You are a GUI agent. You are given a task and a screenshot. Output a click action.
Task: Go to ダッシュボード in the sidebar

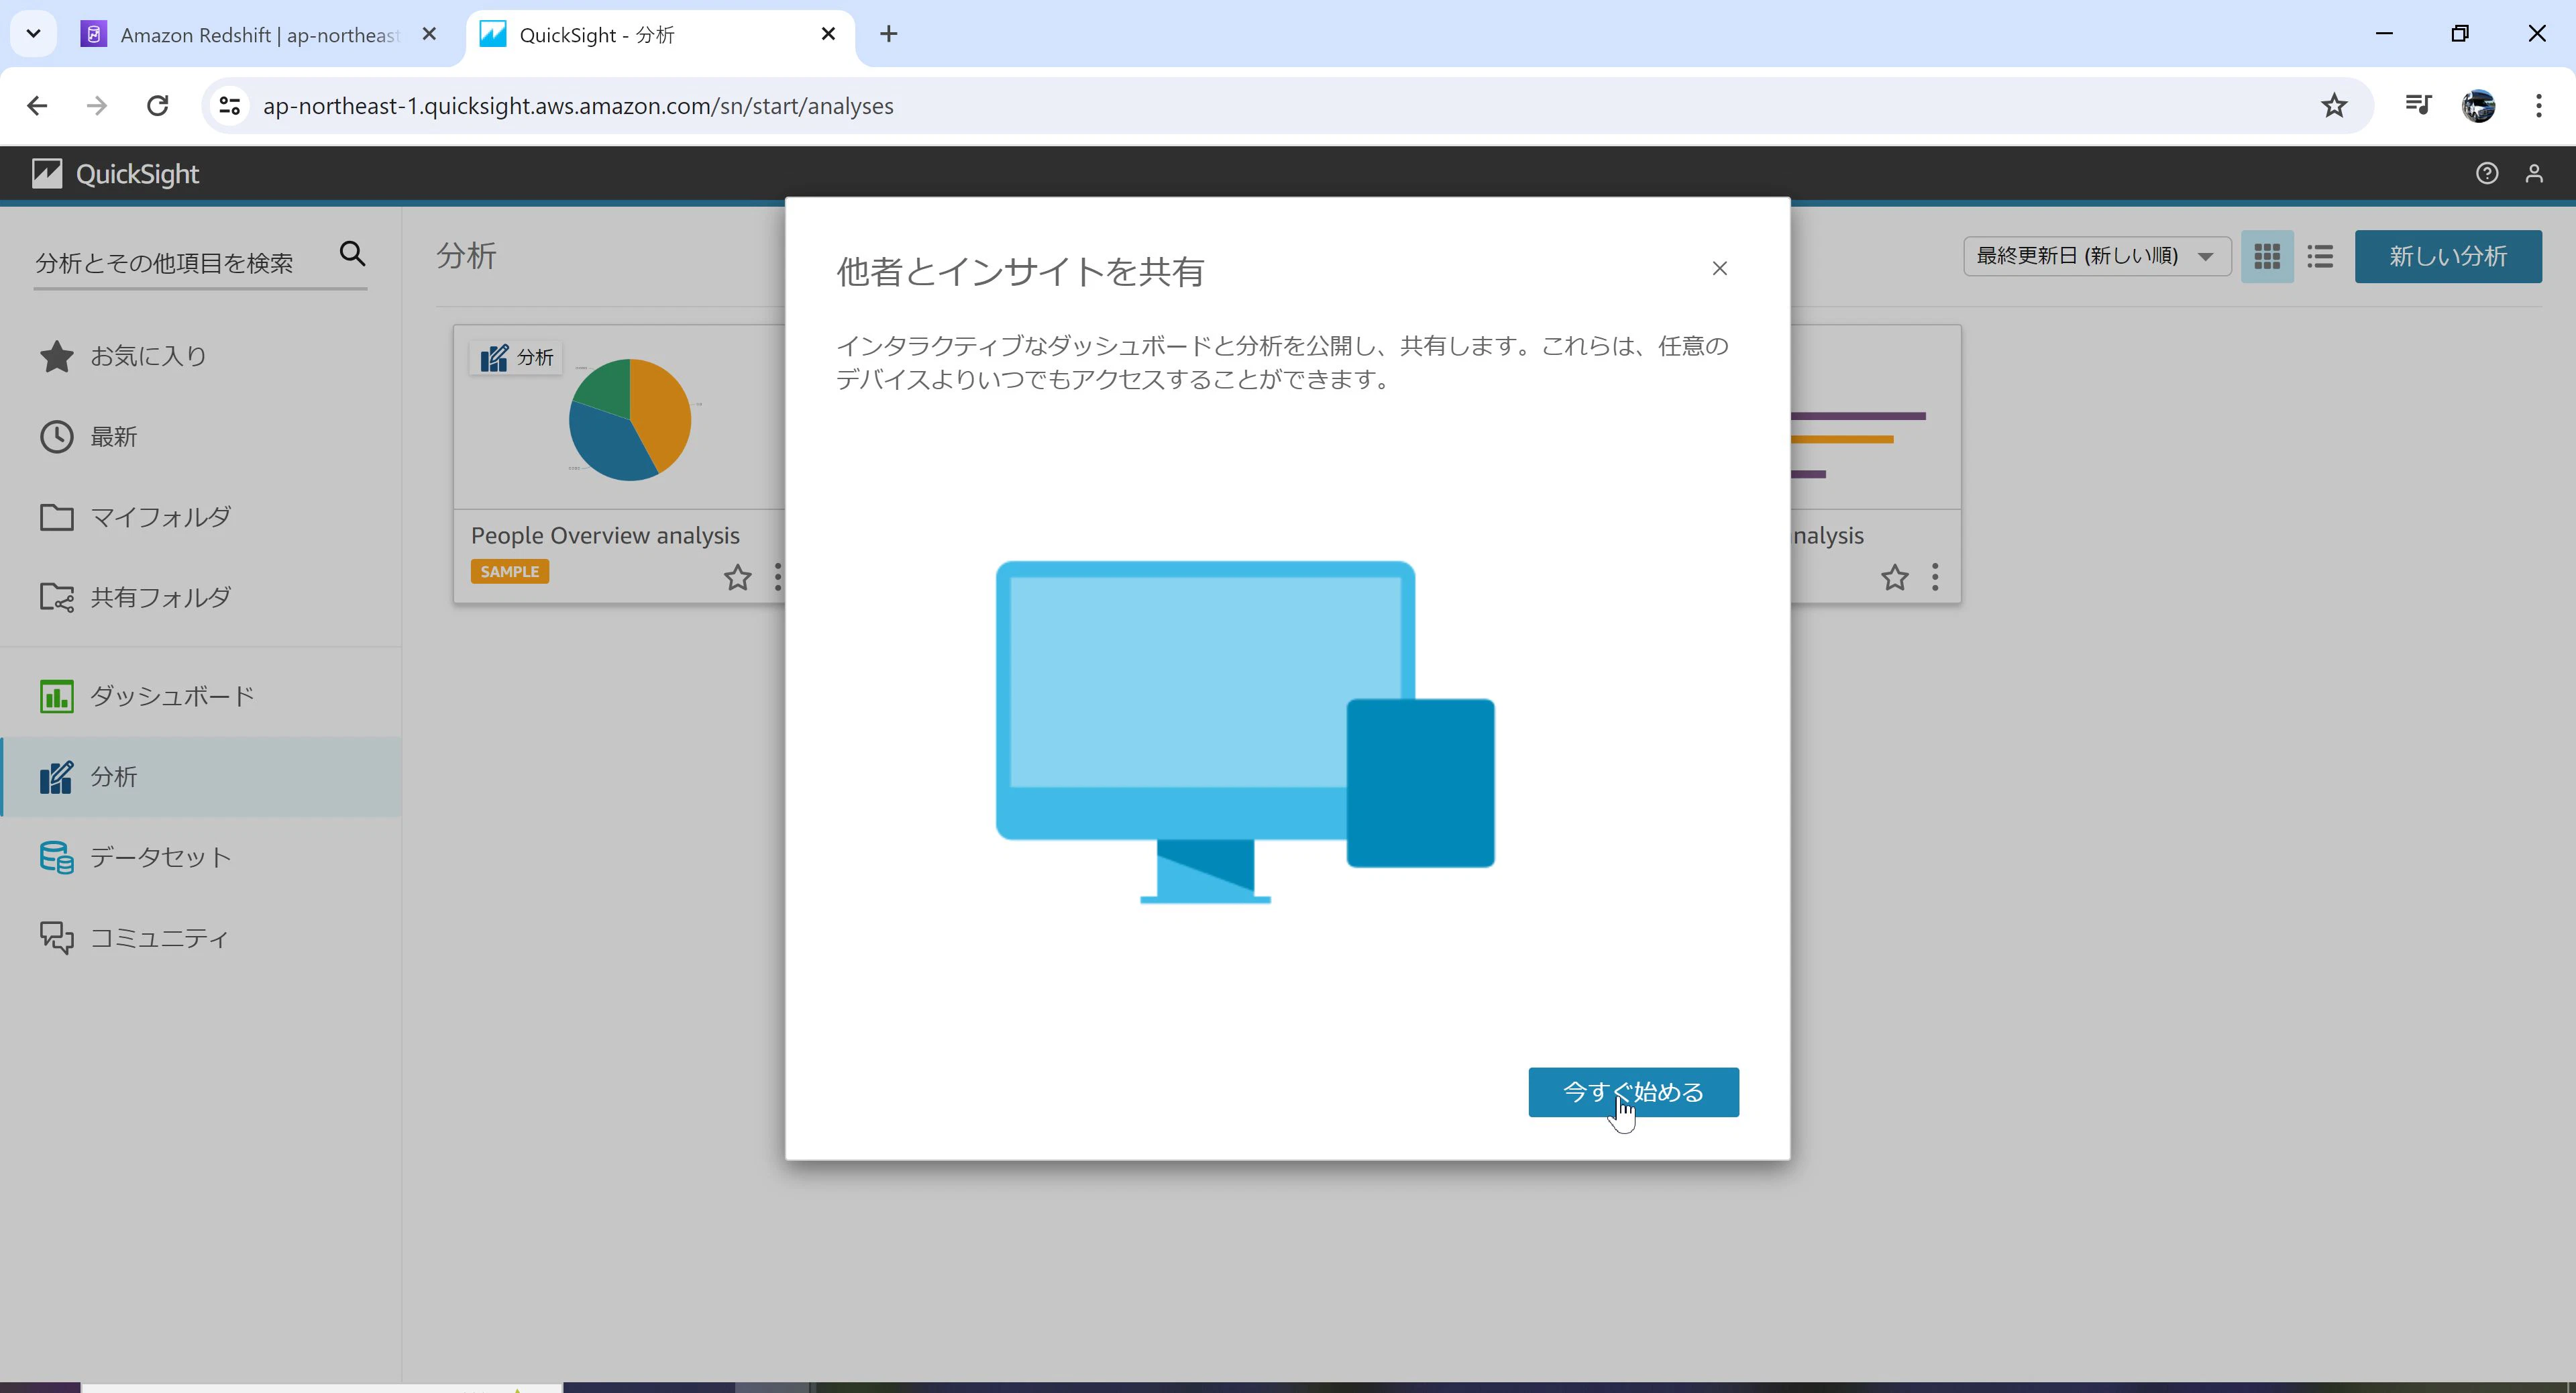pos(200,696)
